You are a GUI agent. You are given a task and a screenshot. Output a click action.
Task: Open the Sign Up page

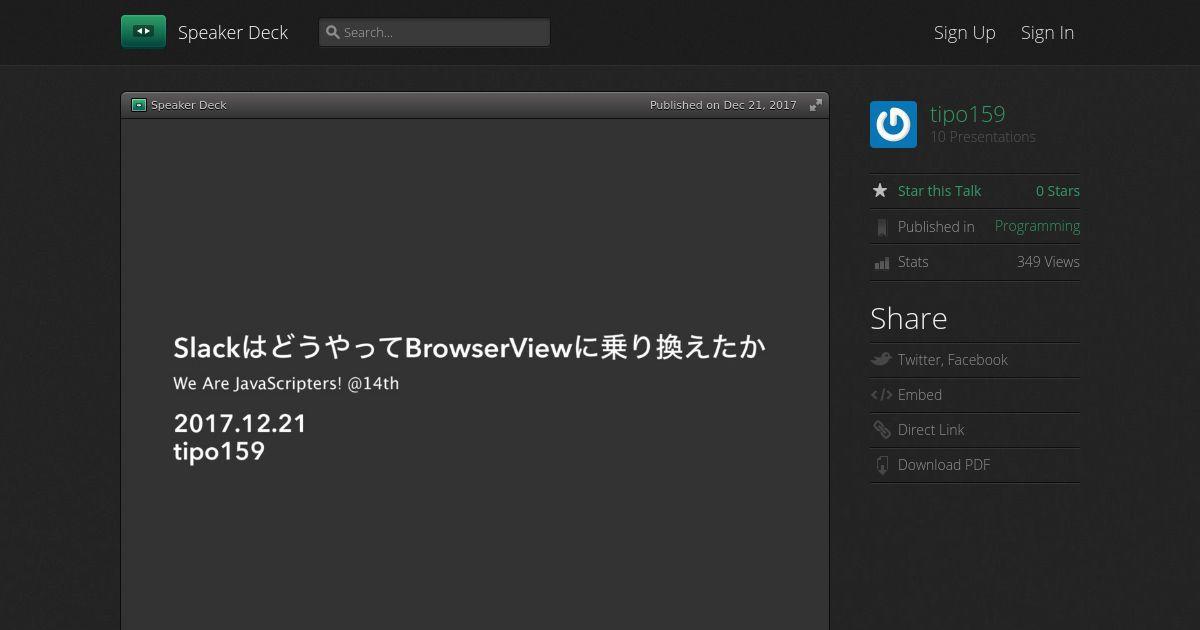coord(965,32)
